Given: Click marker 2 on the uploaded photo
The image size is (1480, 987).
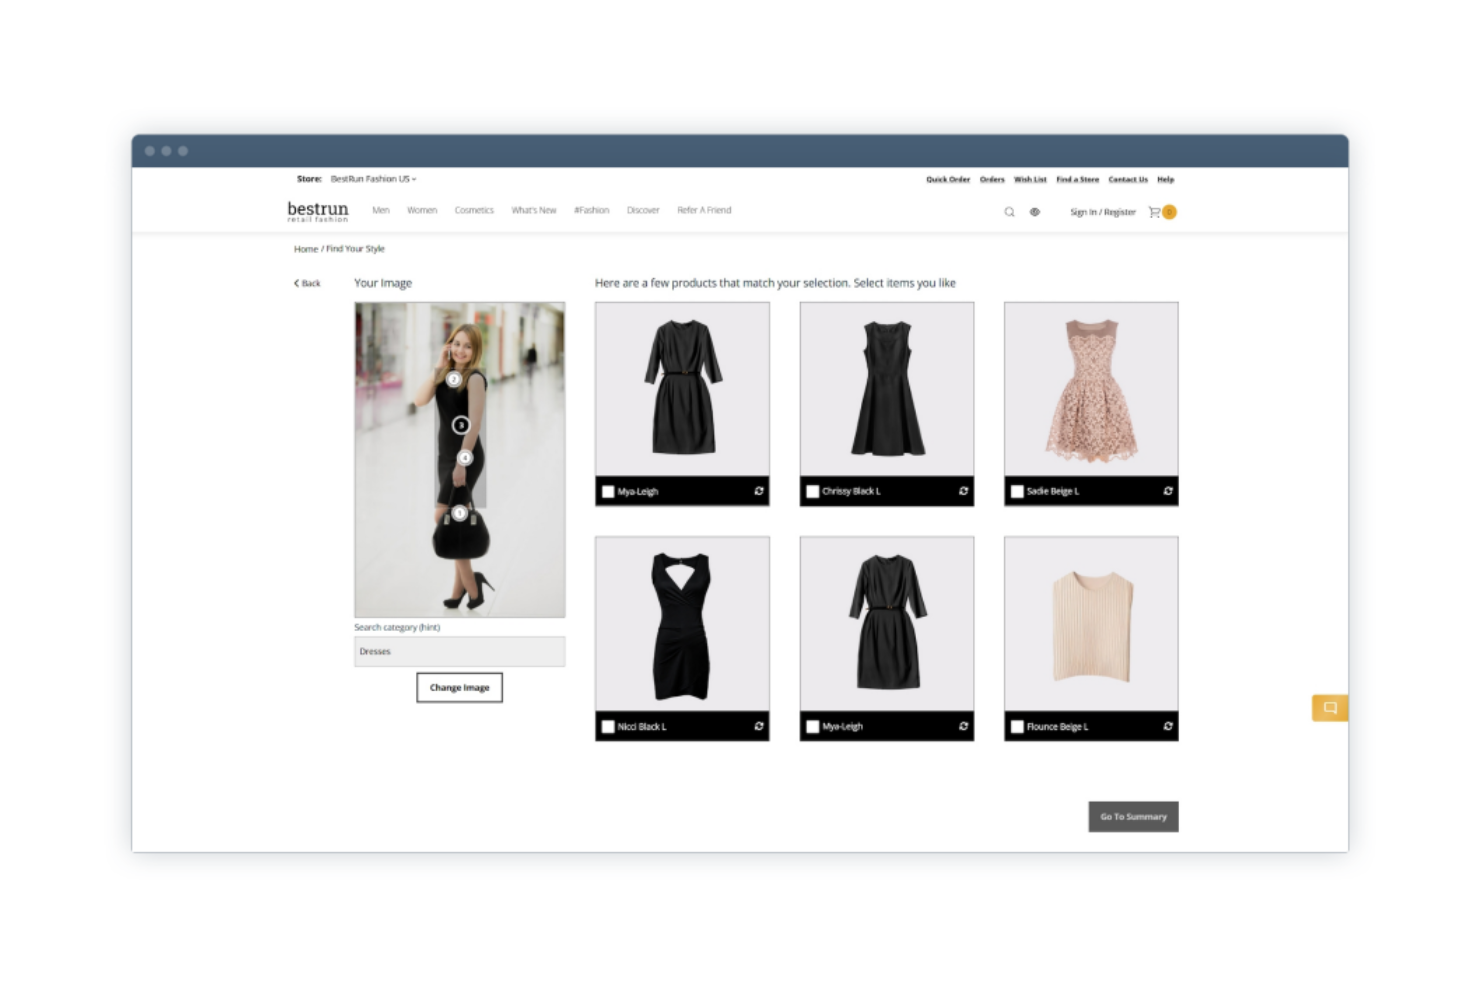Looking at the screenshot, I should (x=455, y=378).
